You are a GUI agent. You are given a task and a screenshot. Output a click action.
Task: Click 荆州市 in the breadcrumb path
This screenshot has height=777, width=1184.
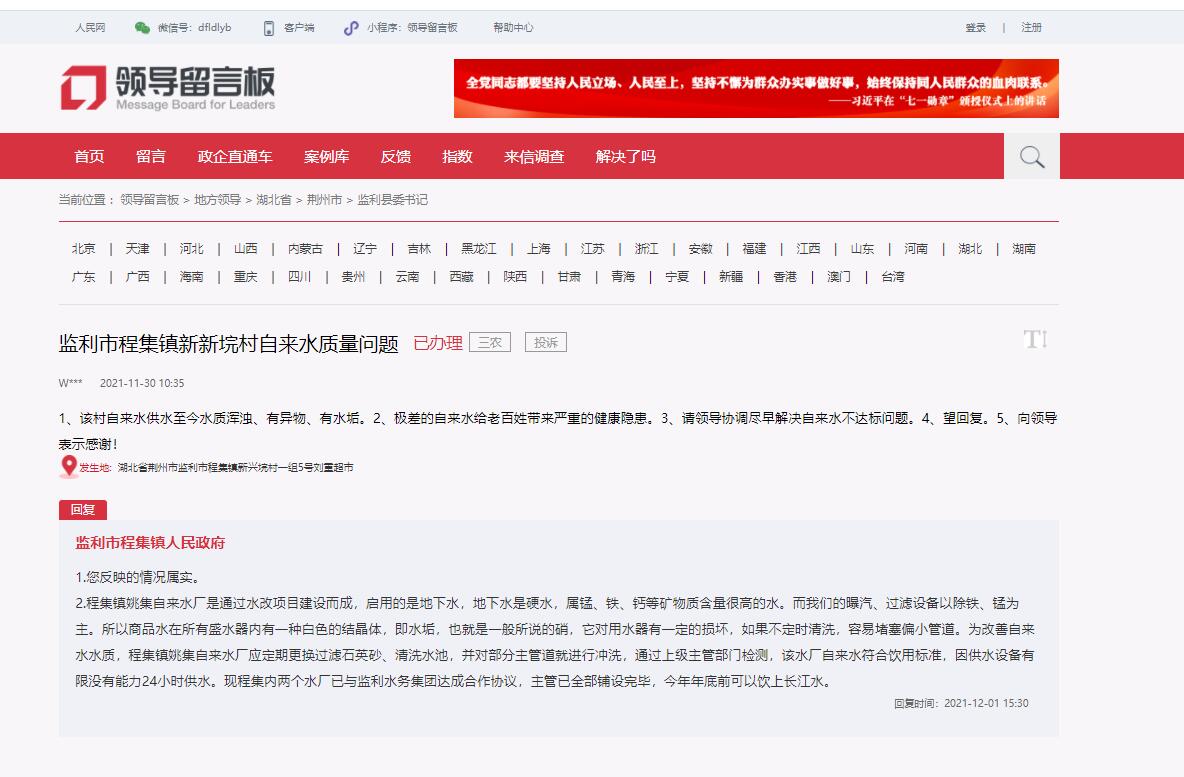click(x=324, y=200)
